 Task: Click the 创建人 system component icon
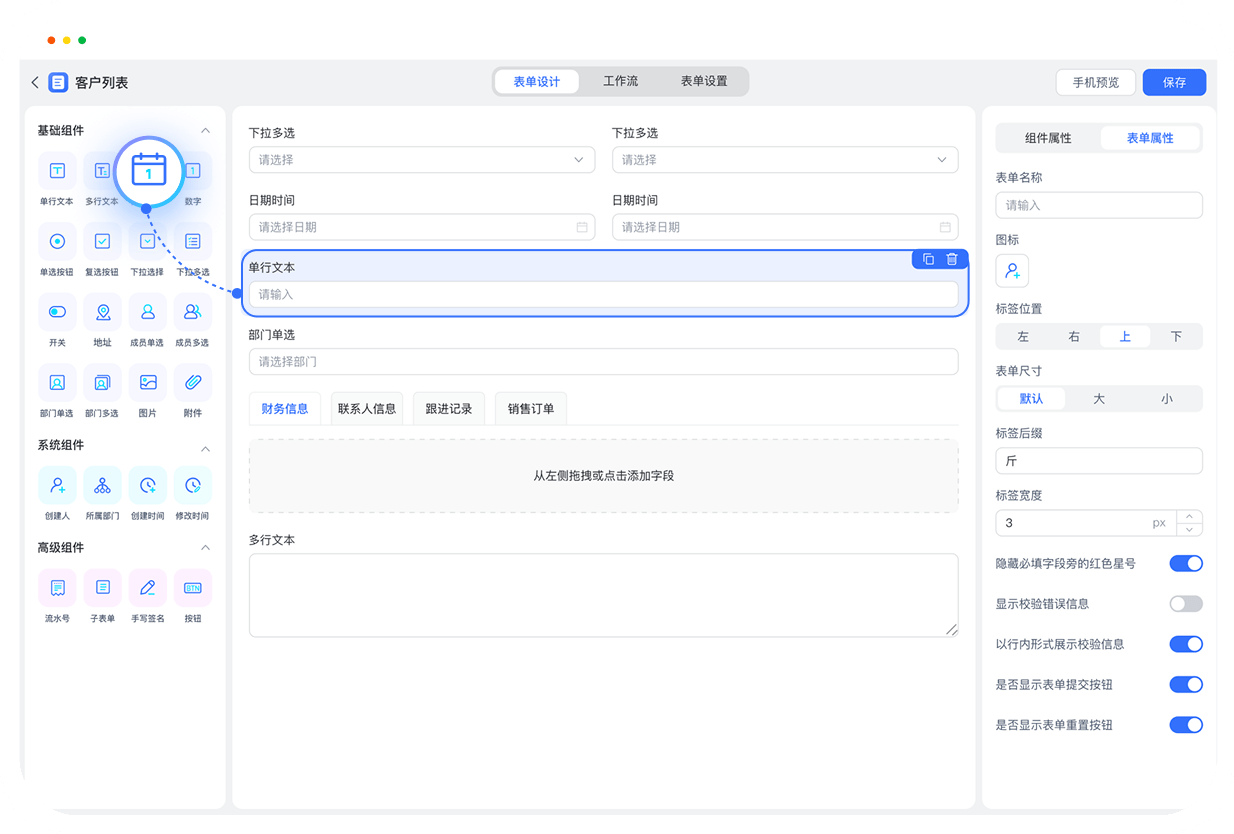57,485
